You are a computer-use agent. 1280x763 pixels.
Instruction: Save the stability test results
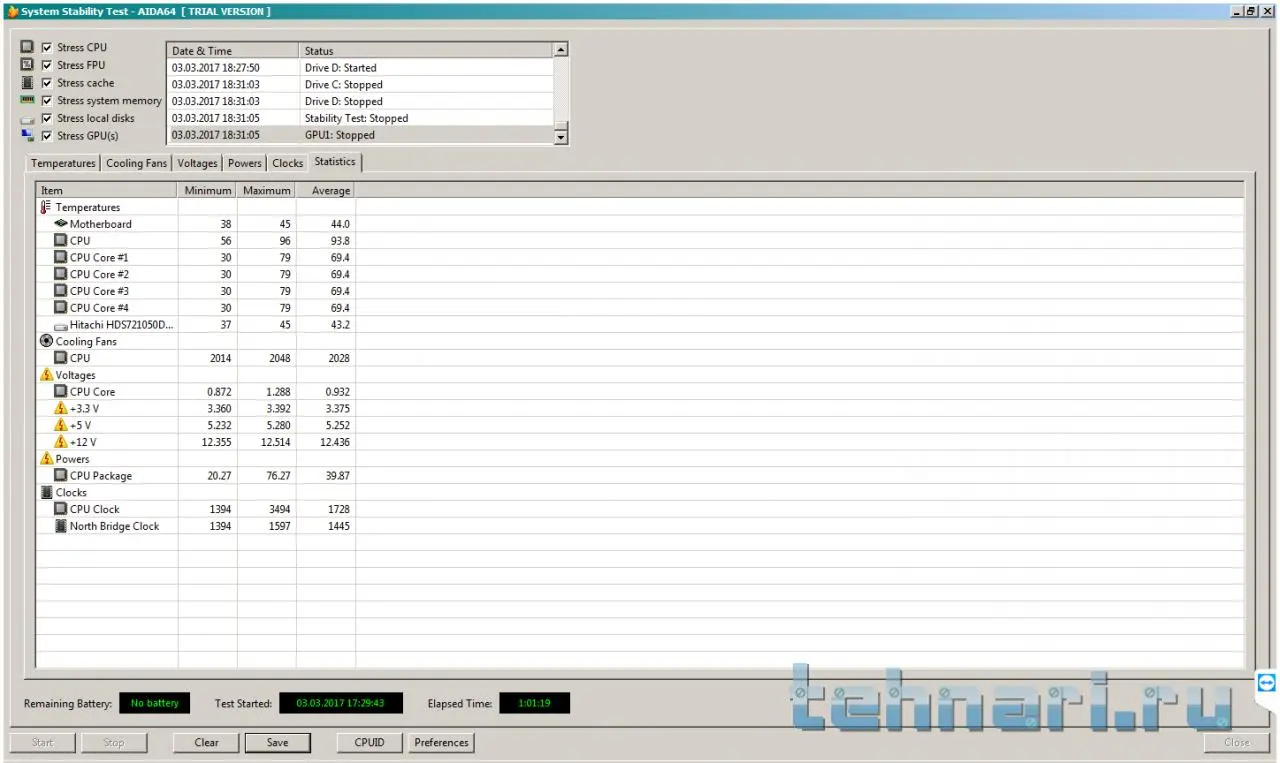[x=278, y=742]
